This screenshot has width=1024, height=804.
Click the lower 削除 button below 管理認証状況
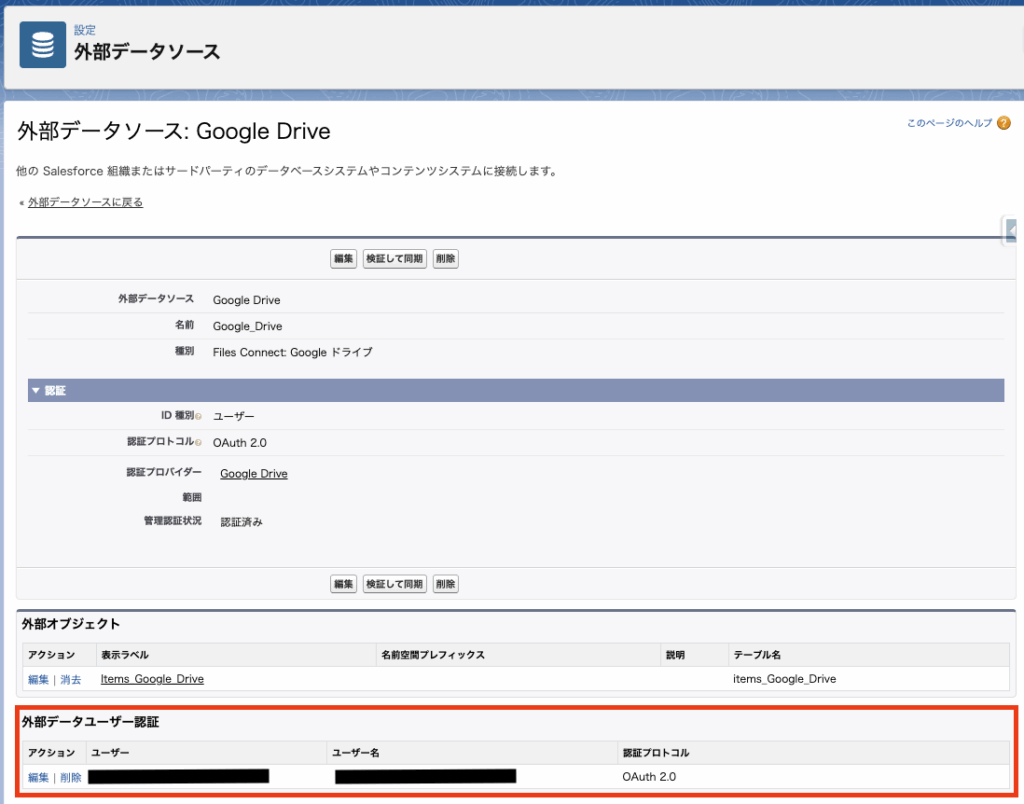tap(446, 584)
